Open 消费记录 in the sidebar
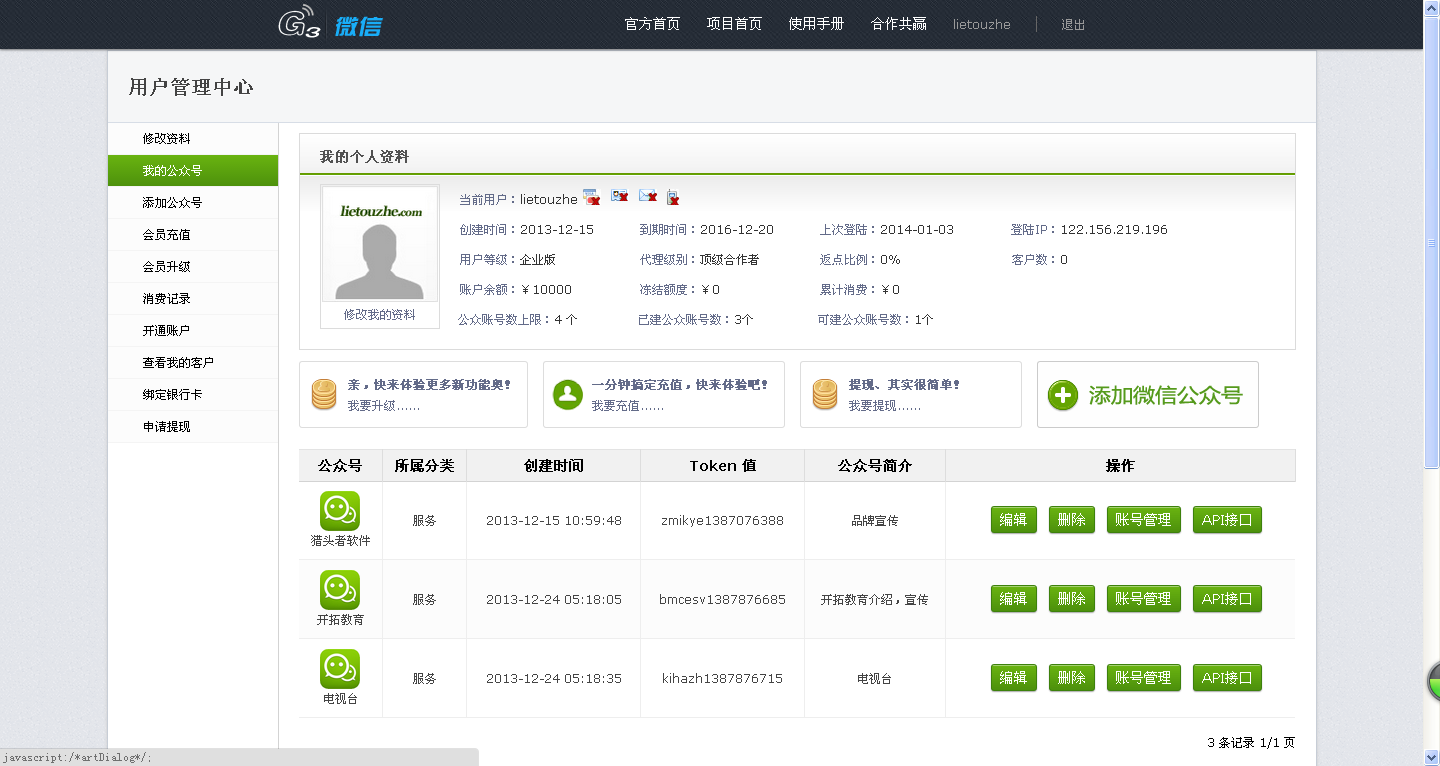1440x766 pixels. pyautogui.click(x=193, y=299)
